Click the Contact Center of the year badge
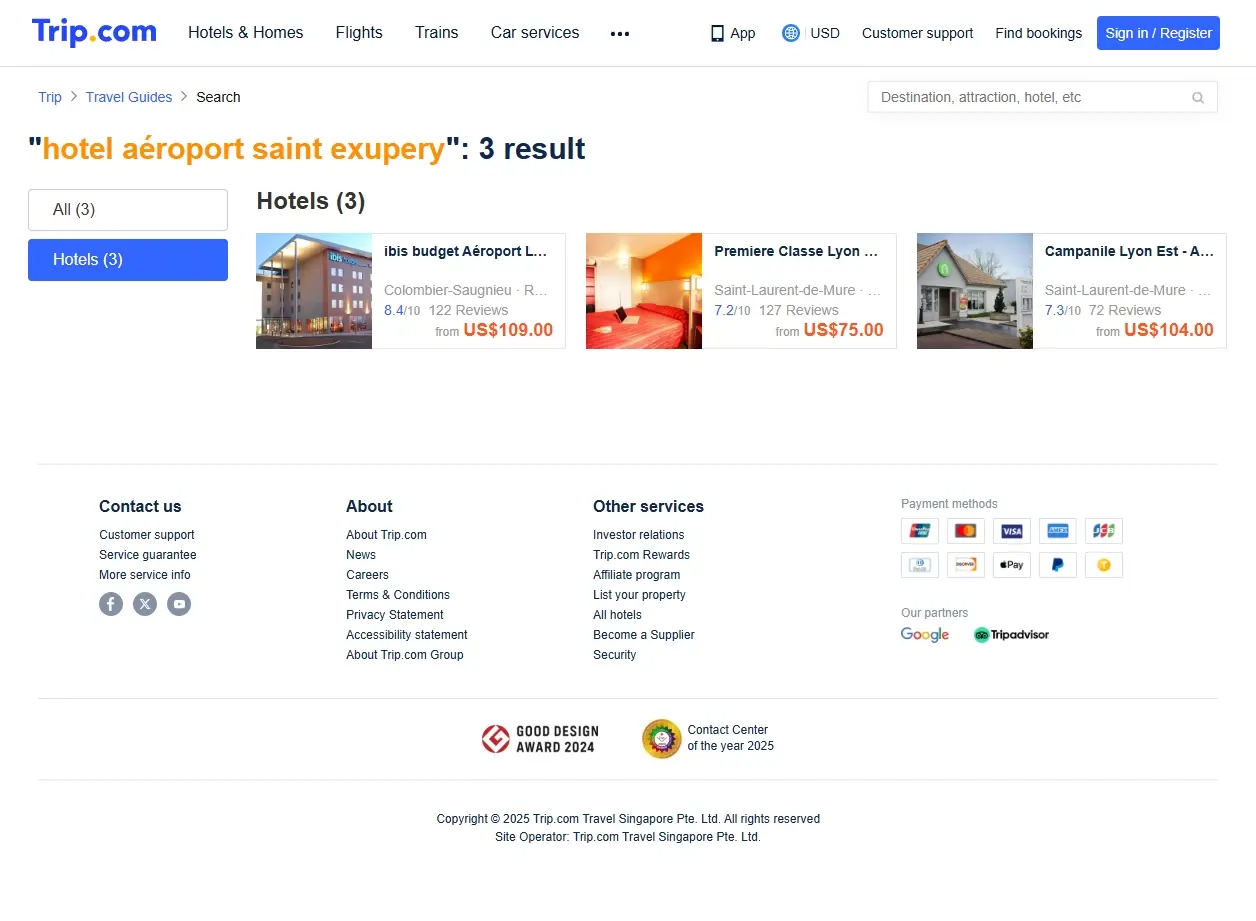Image resolution: width=1256 pixels, height=921 pixels. pyautogui.click(x=708, y=739)
